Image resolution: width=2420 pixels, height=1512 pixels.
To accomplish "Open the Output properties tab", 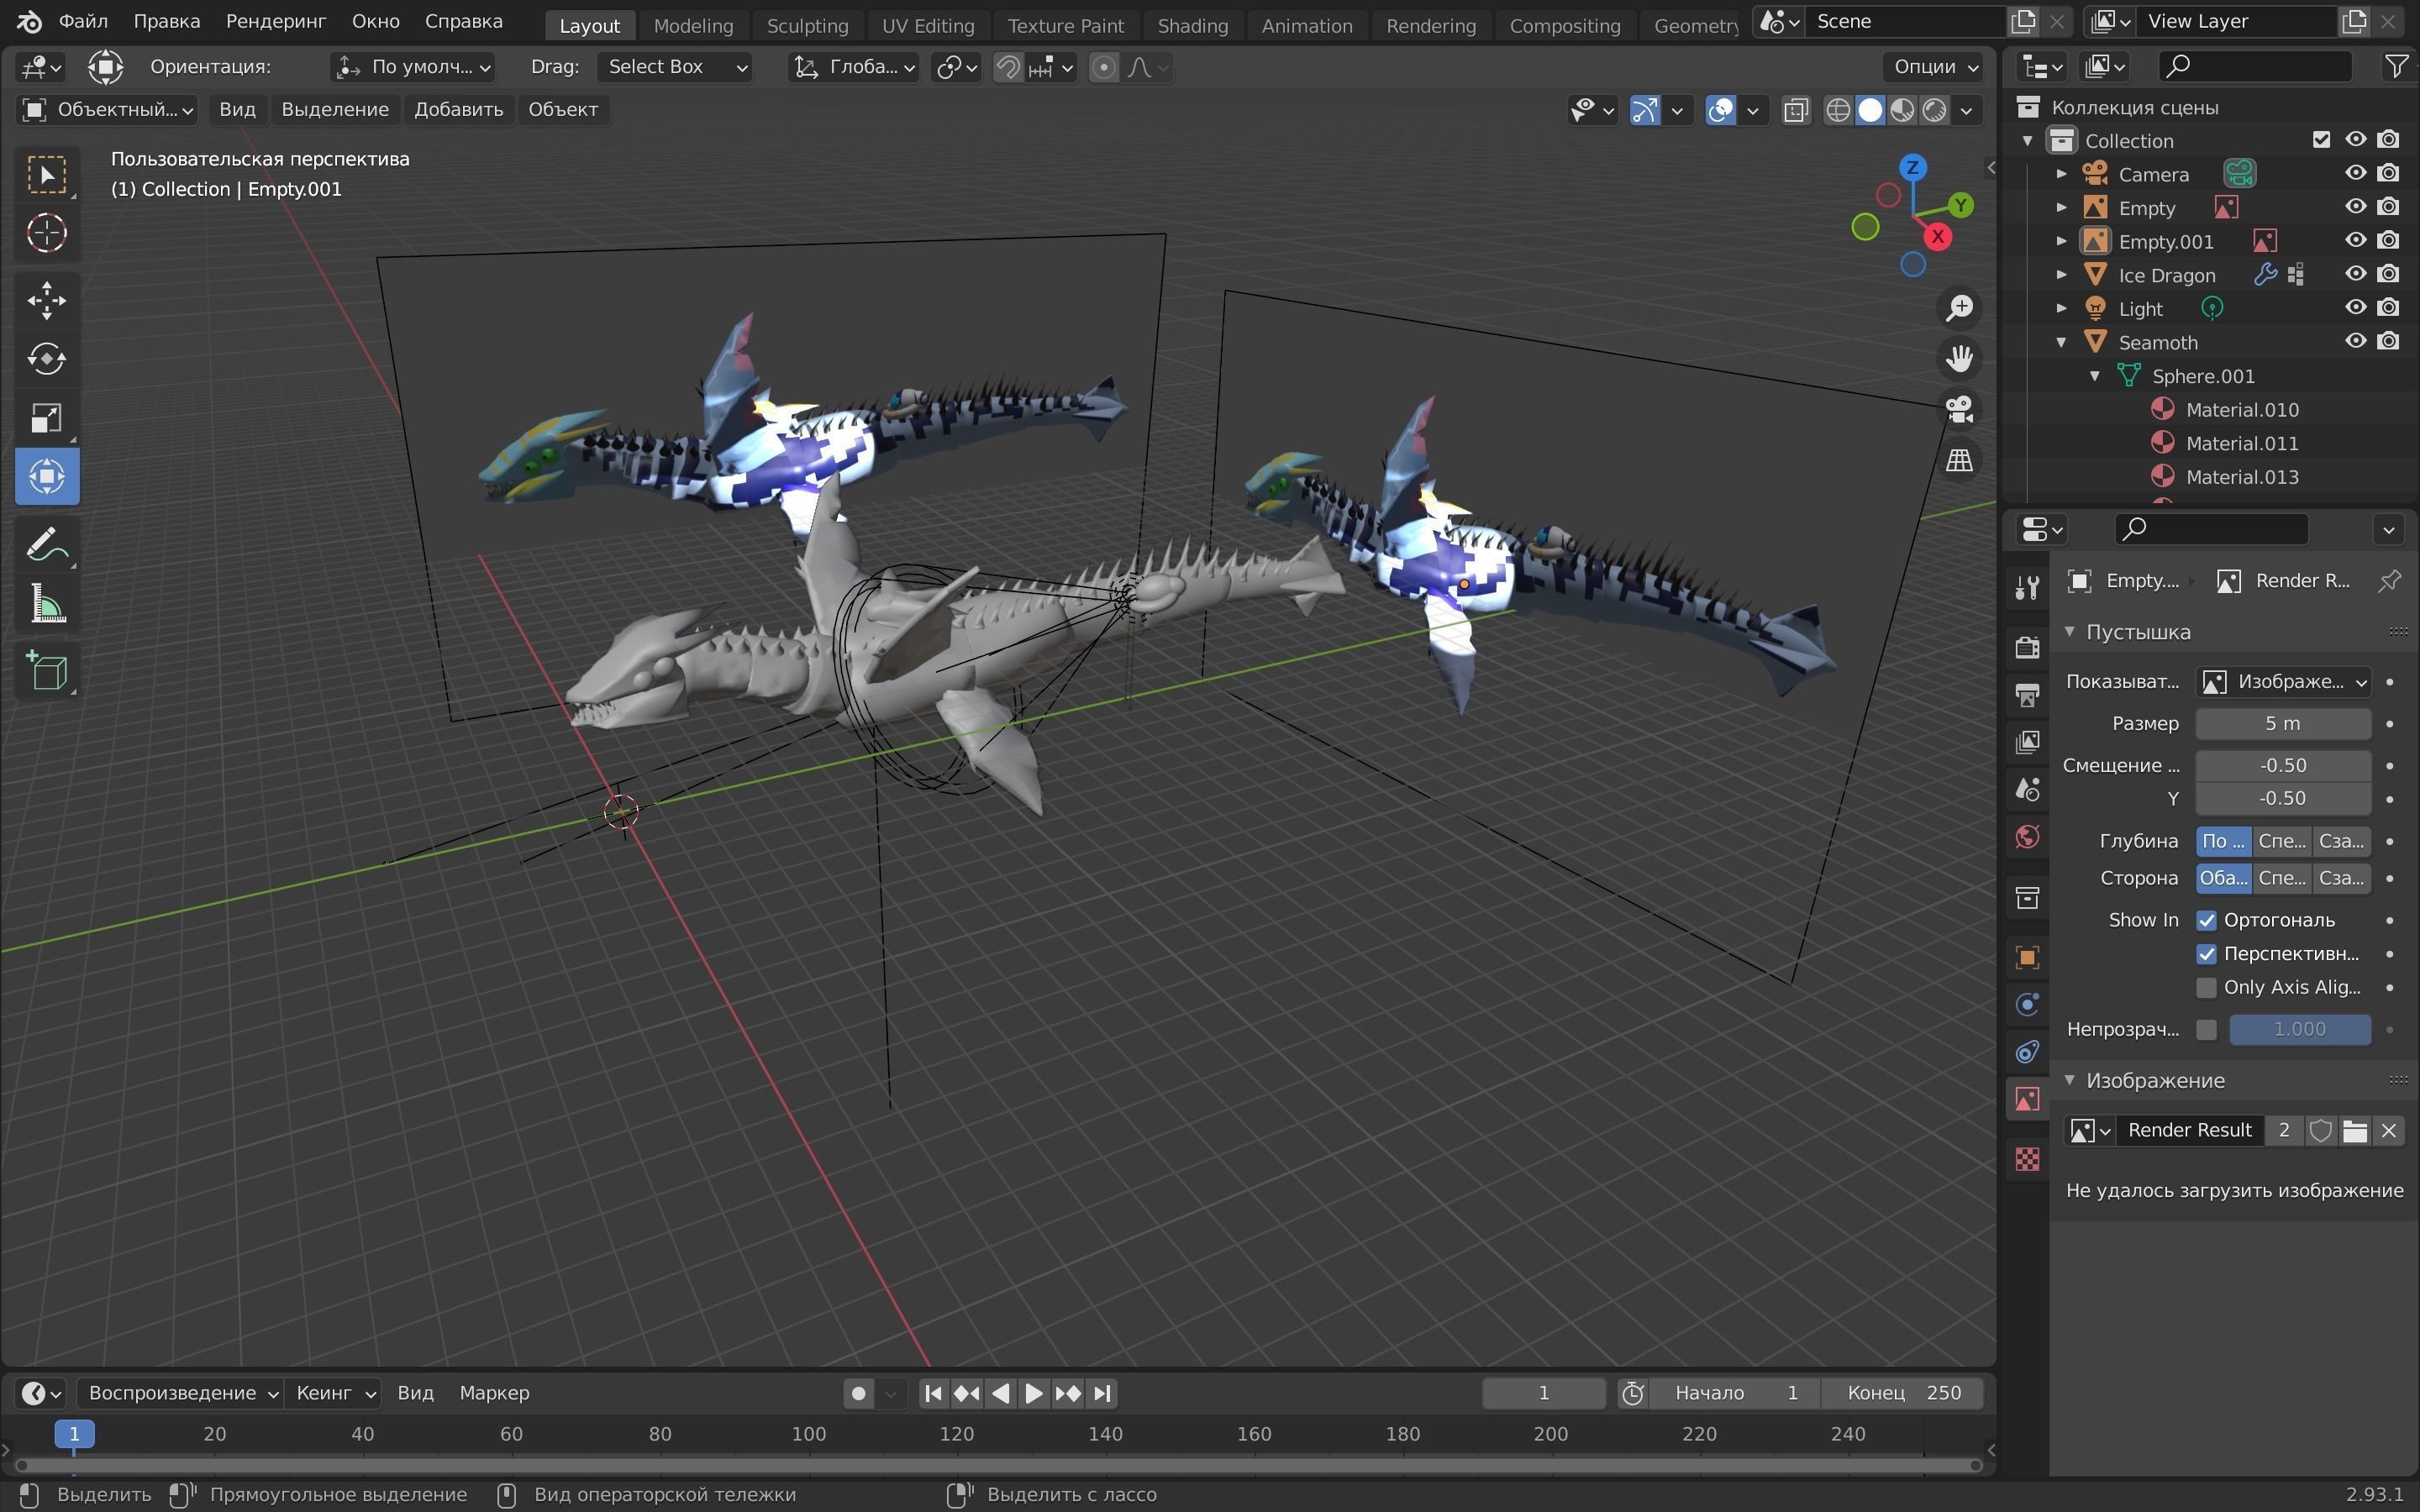I will pos(2027,695).
